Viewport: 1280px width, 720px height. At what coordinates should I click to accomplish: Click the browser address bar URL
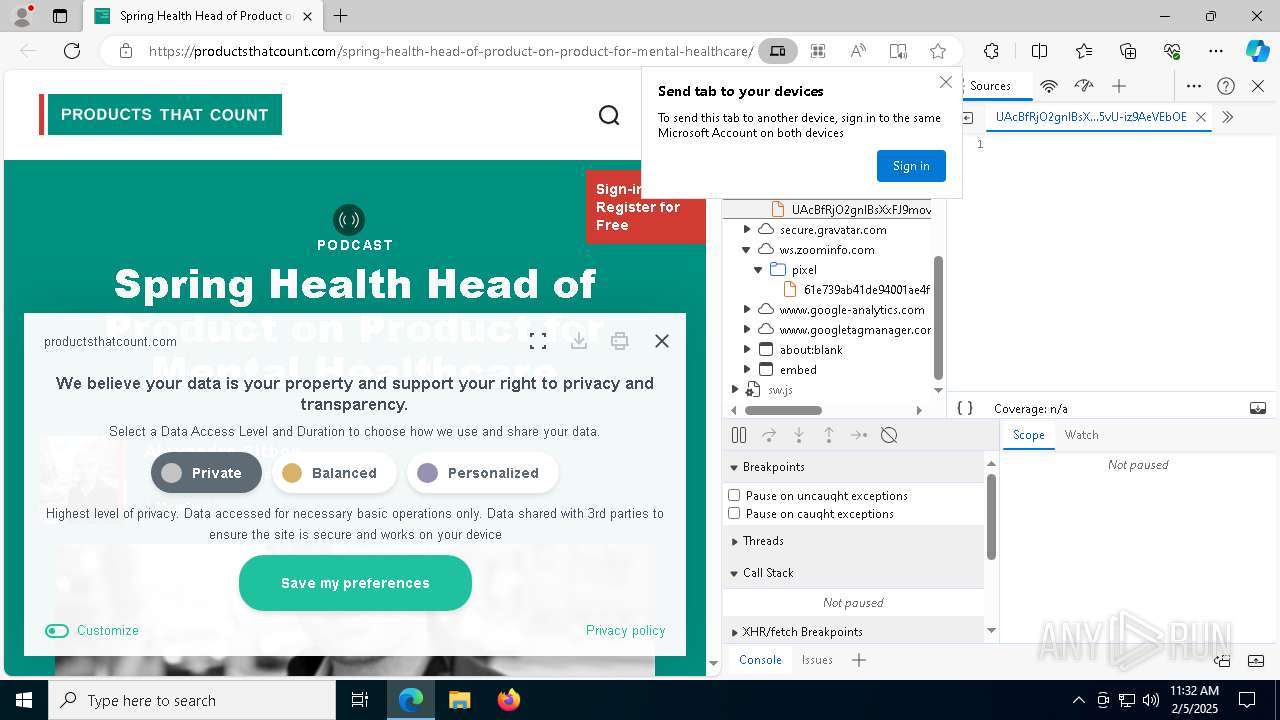click(x=450, y=51)
